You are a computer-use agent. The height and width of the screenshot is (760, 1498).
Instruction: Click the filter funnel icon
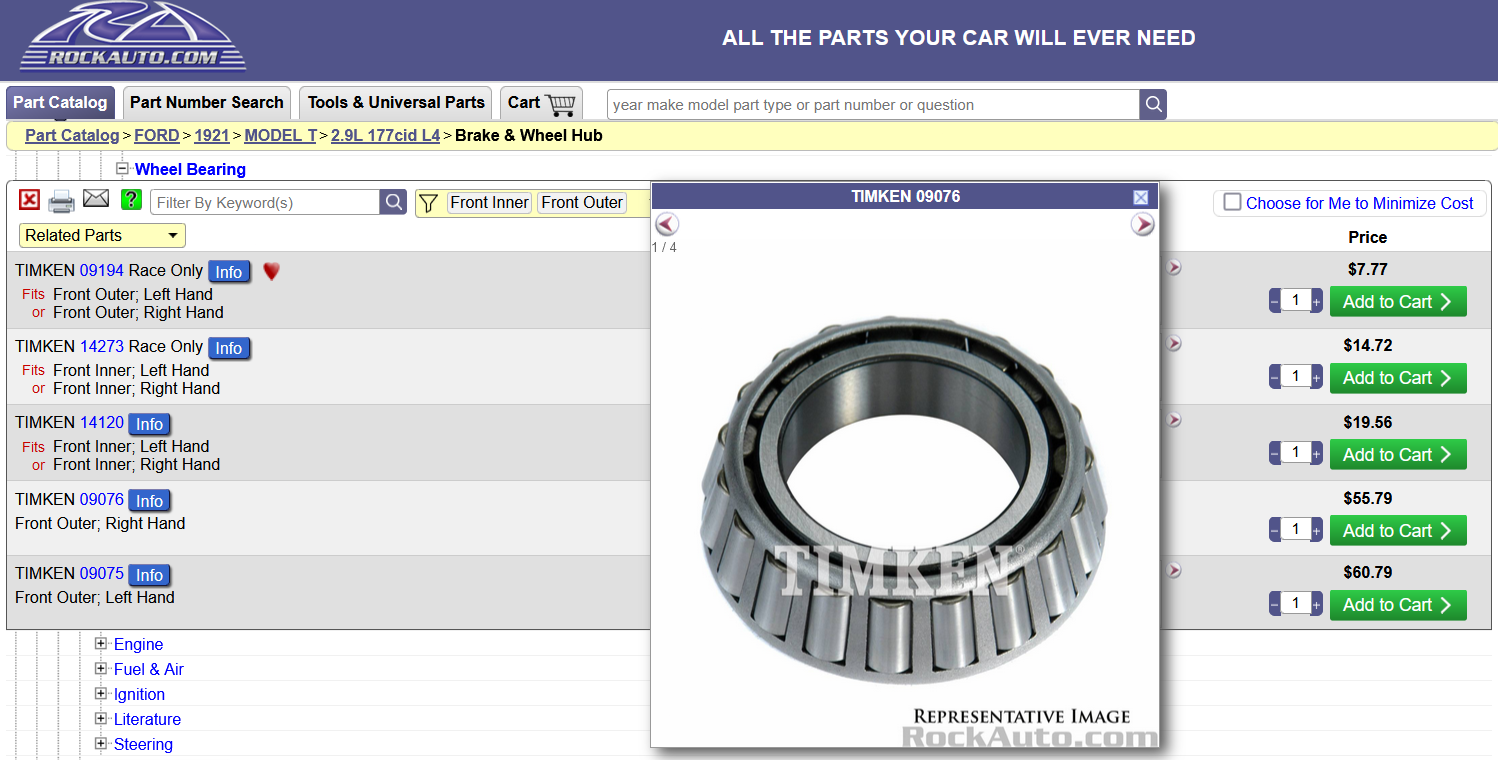(x=428, y=203)
